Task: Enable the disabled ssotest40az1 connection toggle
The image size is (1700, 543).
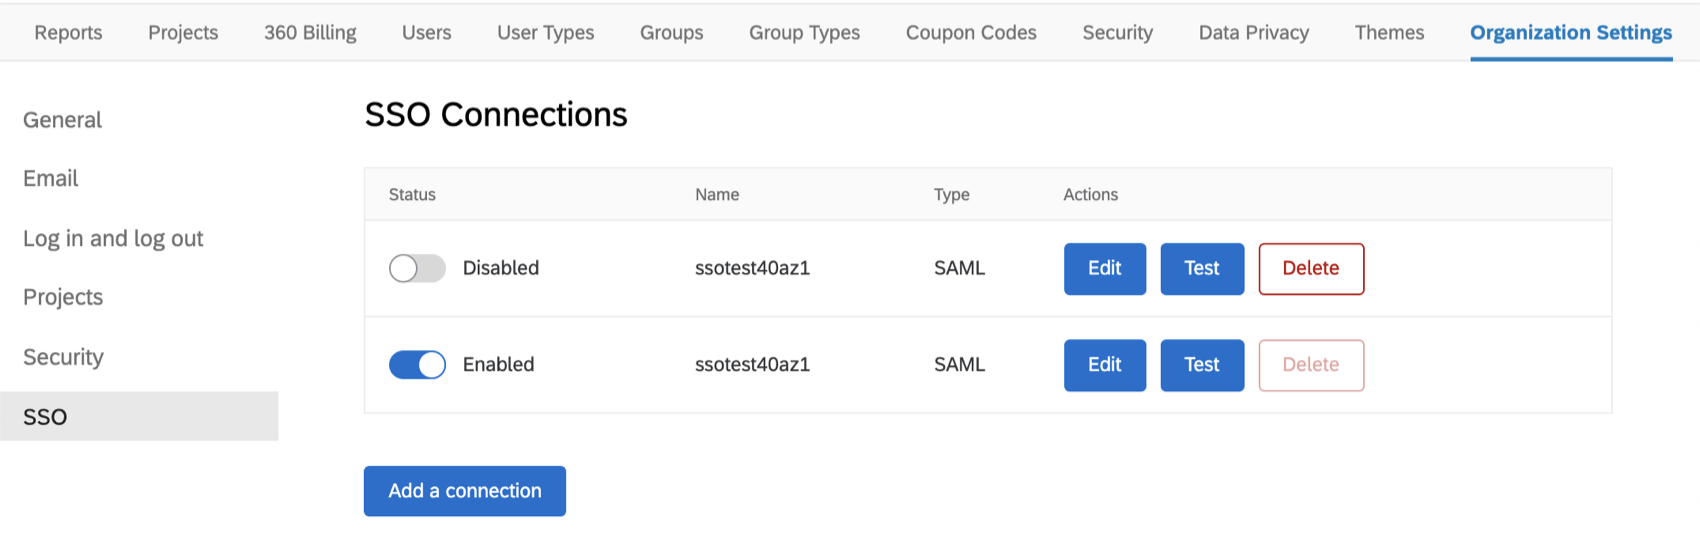Action: pyautogui.click(x=417, y=268)
